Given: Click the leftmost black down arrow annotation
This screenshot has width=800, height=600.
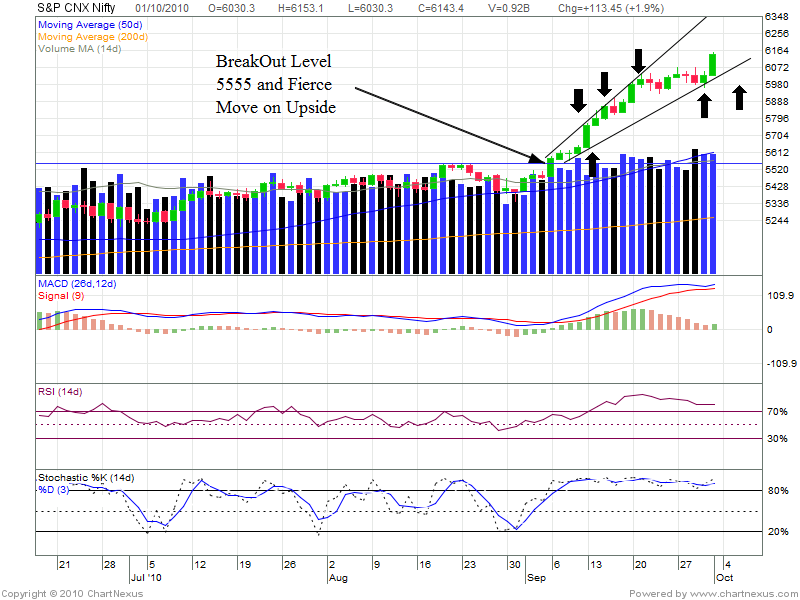Looking at the screenshot, I should pyautogui.click(x=578, y=100).
